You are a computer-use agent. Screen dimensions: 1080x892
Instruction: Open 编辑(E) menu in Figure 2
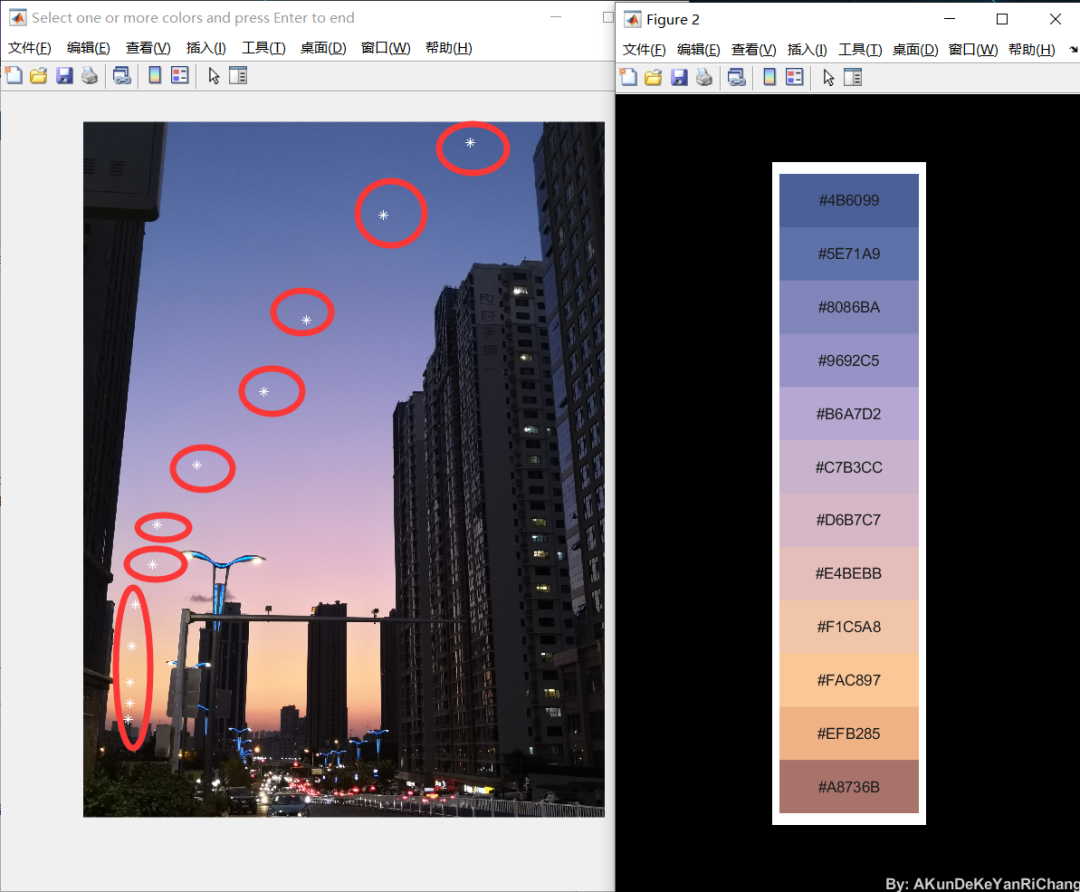[x=698, y=50]
